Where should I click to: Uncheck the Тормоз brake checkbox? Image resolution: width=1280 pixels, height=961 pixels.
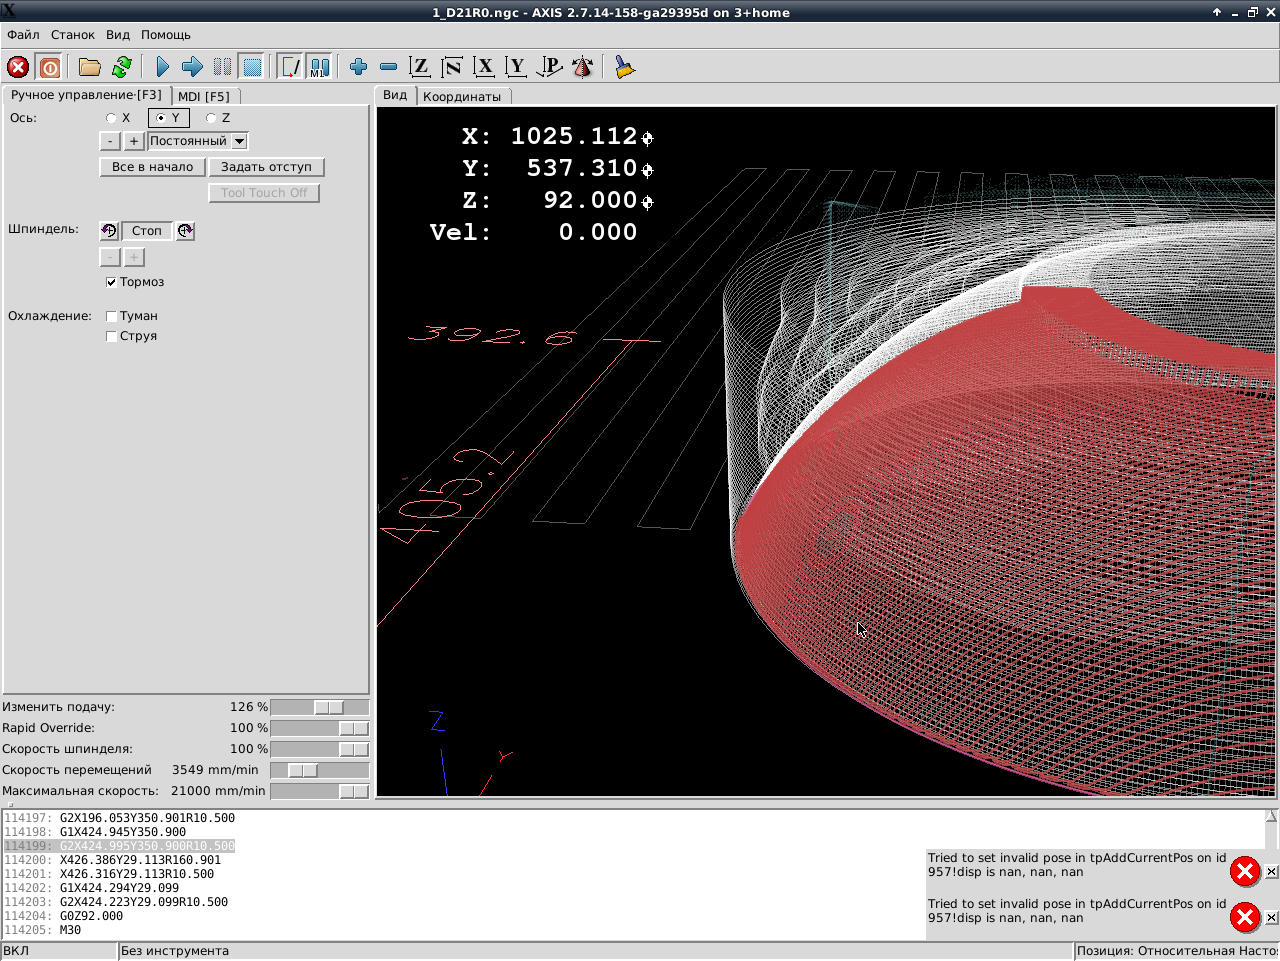tap(111, 282)
